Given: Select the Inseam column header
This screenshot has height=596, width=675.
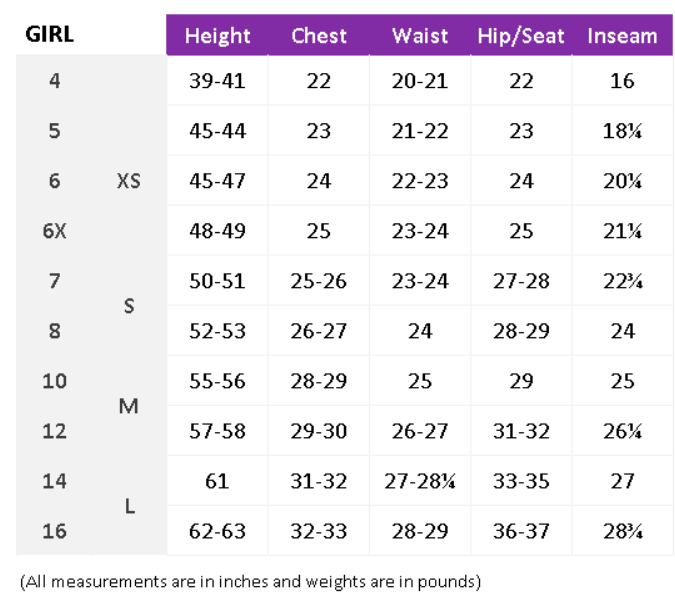Looking at the screenshot, I should click(x=622, y=36).
